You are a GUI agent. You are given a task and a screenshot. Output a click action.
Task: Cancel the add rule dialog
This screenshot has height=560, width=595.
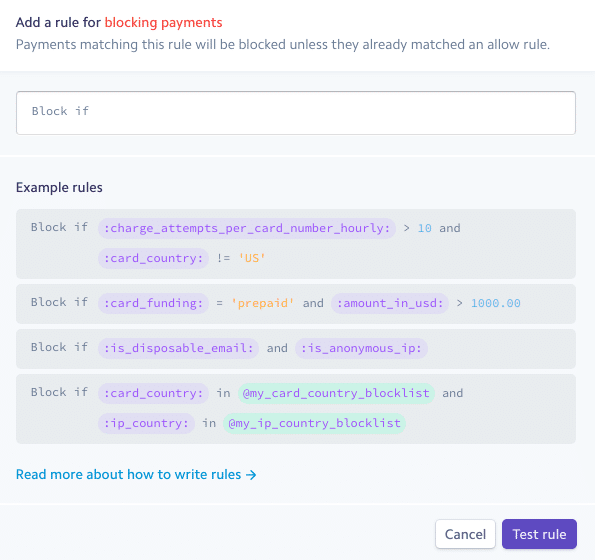465,534
